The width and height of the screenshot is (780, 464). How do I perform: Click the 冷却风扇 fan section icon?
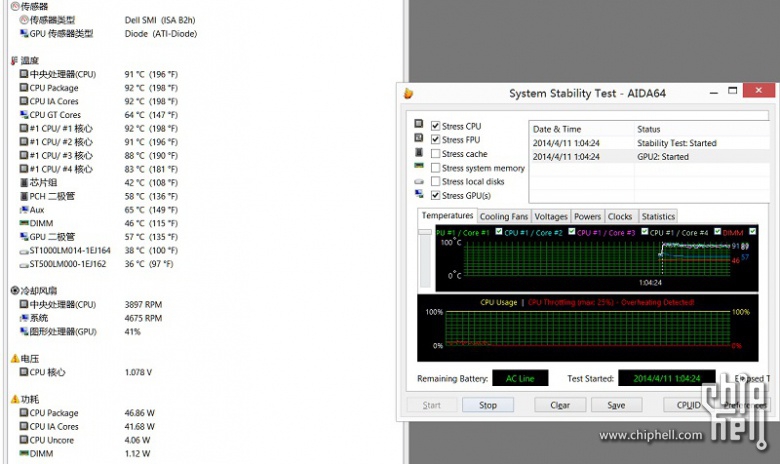click(14, 291)
